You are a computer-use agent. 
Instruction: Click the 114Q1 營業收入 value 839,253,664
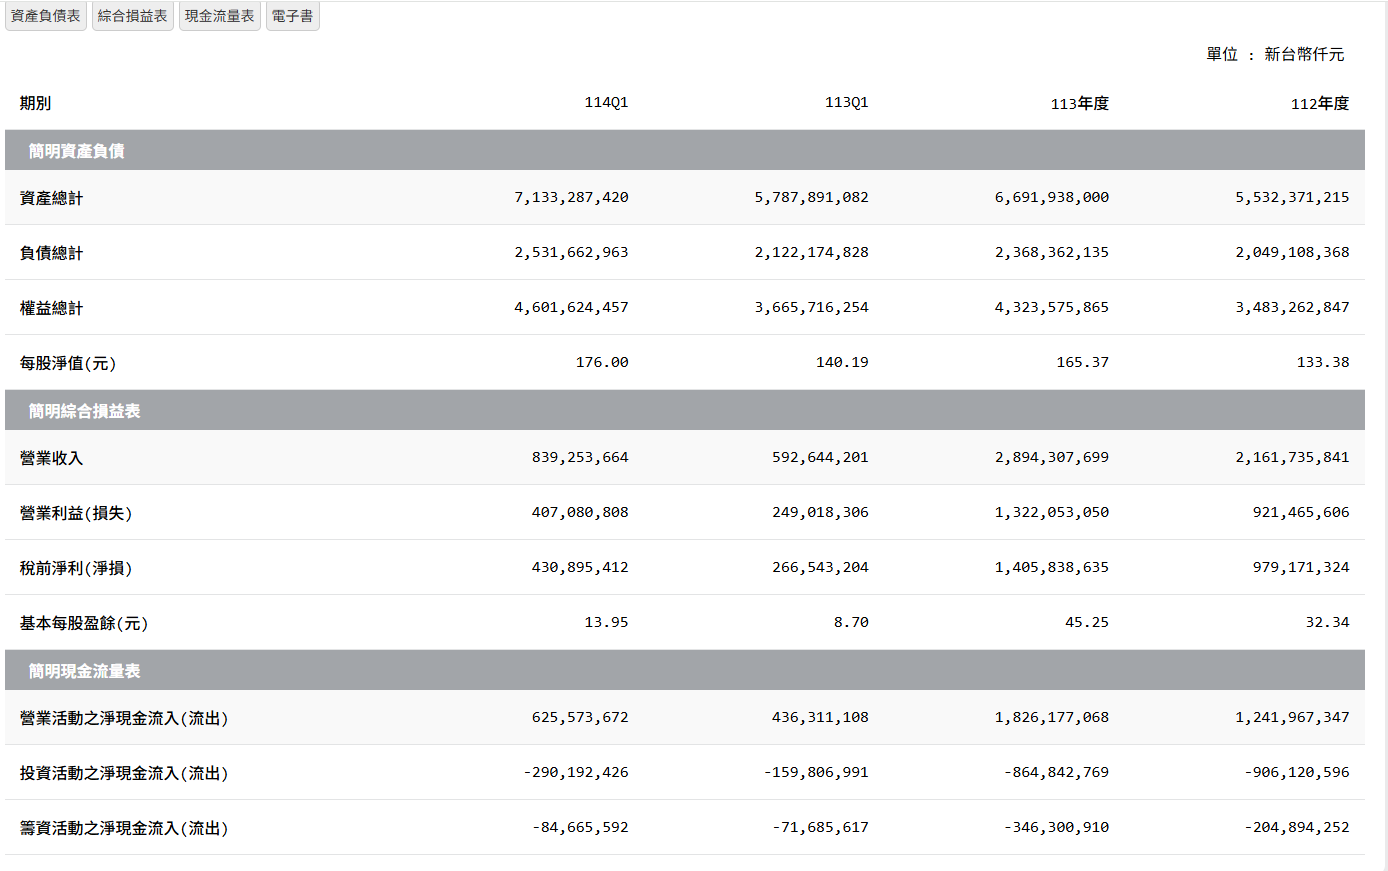tap(580, 457)
